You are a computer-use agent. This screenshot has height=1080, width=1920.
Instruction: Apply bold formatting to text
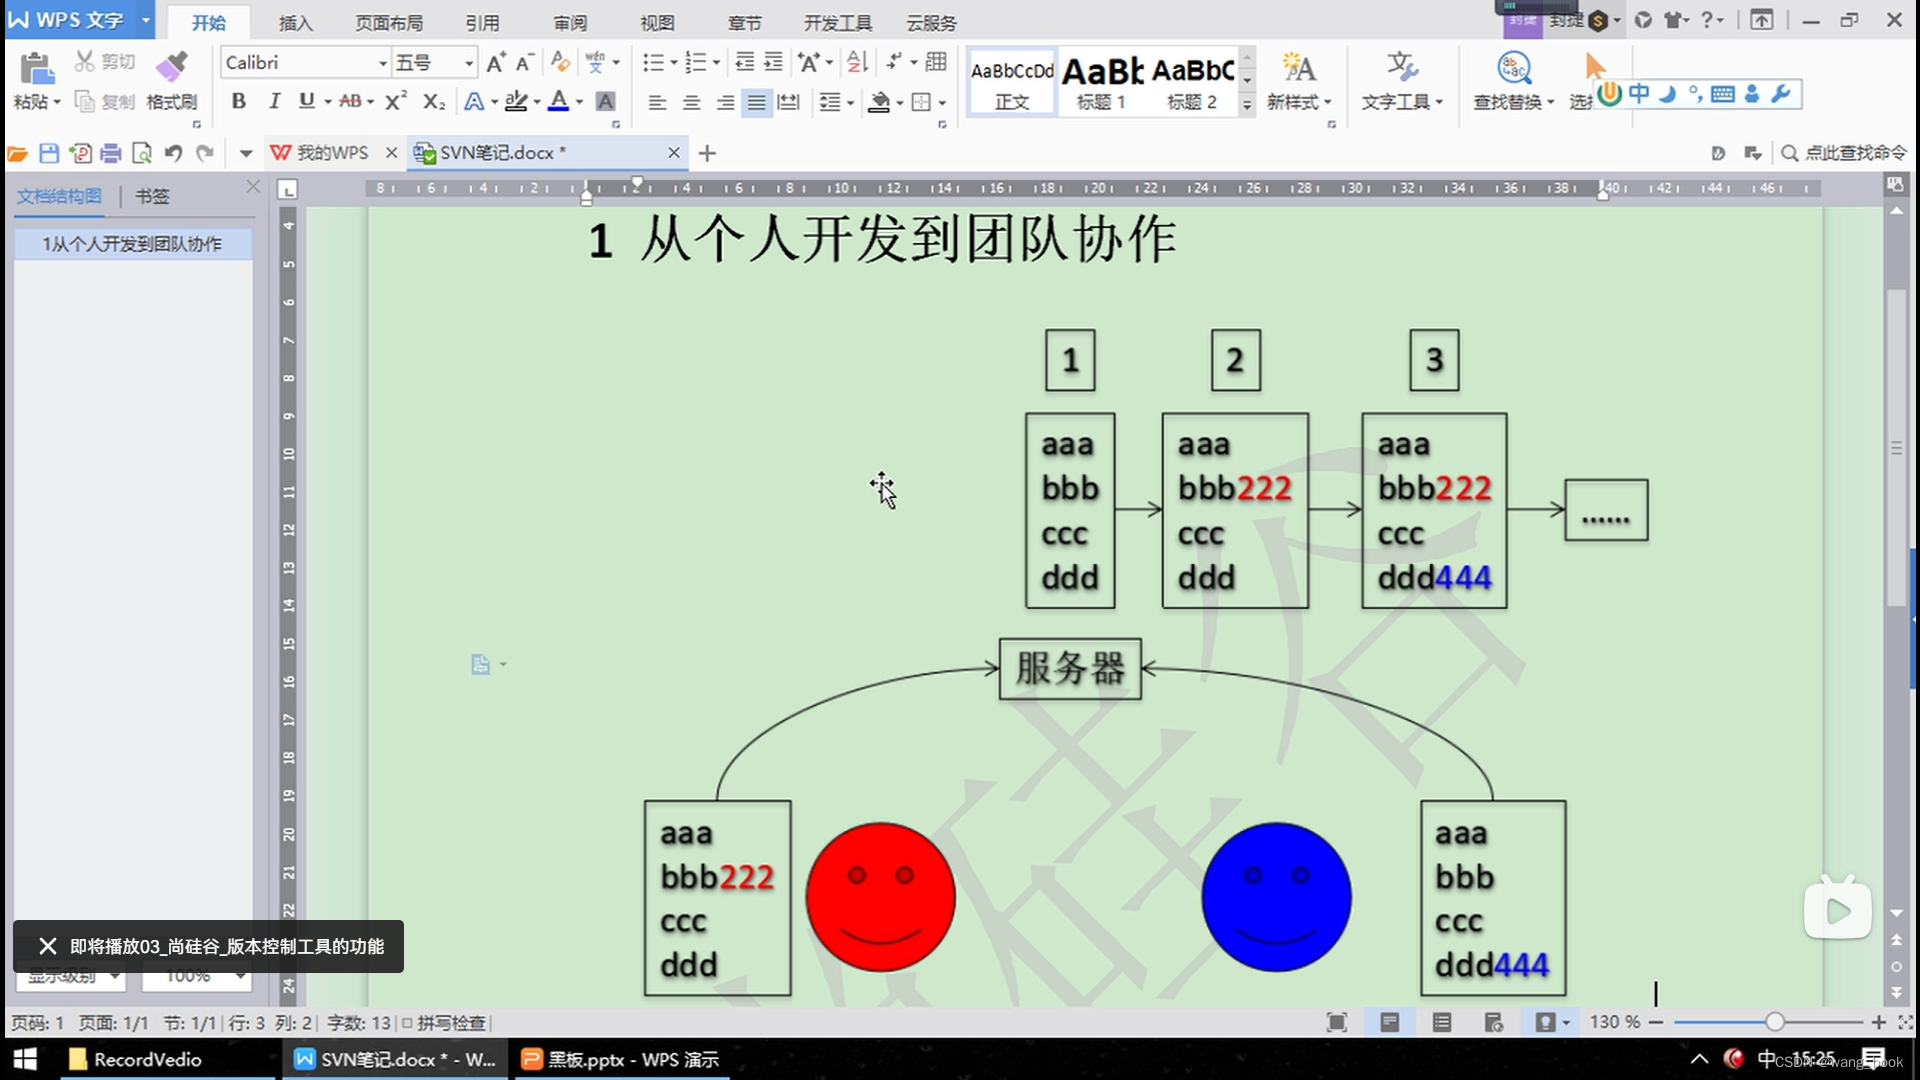click(x=238, y=101)
